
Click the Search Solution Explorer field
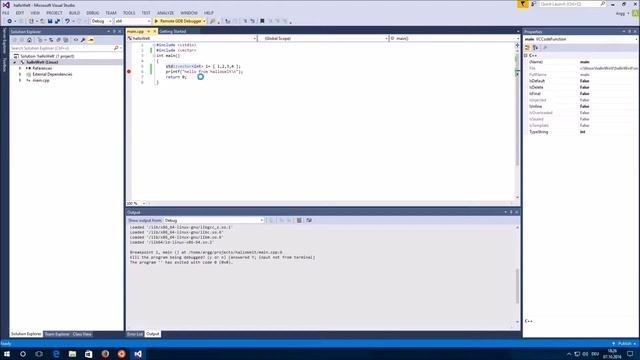(65, 48)
